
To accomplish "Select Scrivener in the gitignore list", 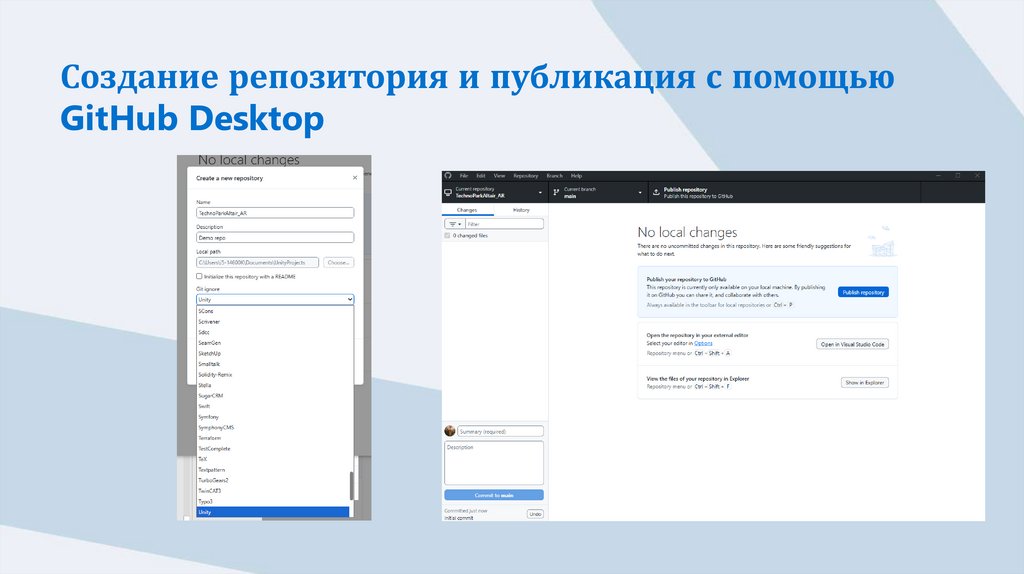I will click(x=273, y=321).
